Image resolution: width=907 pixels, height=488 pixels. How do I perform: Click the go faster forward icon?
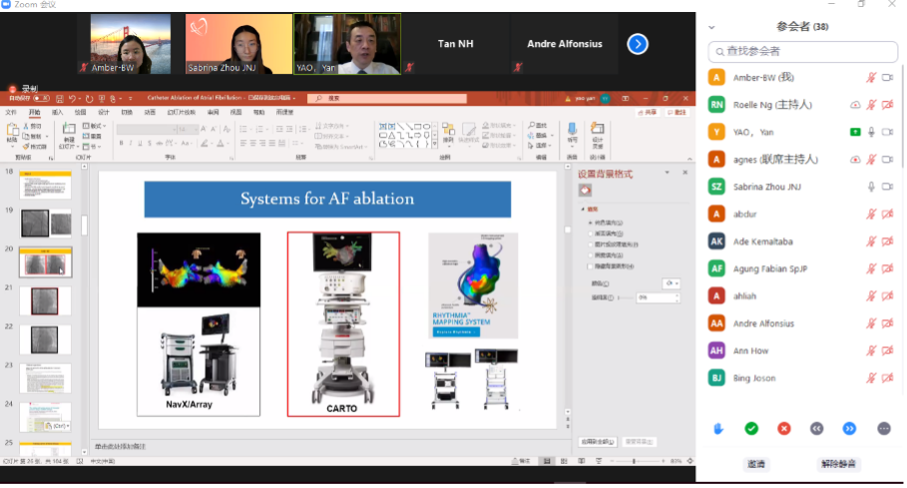pyautogui.click(x=849, y=428)
